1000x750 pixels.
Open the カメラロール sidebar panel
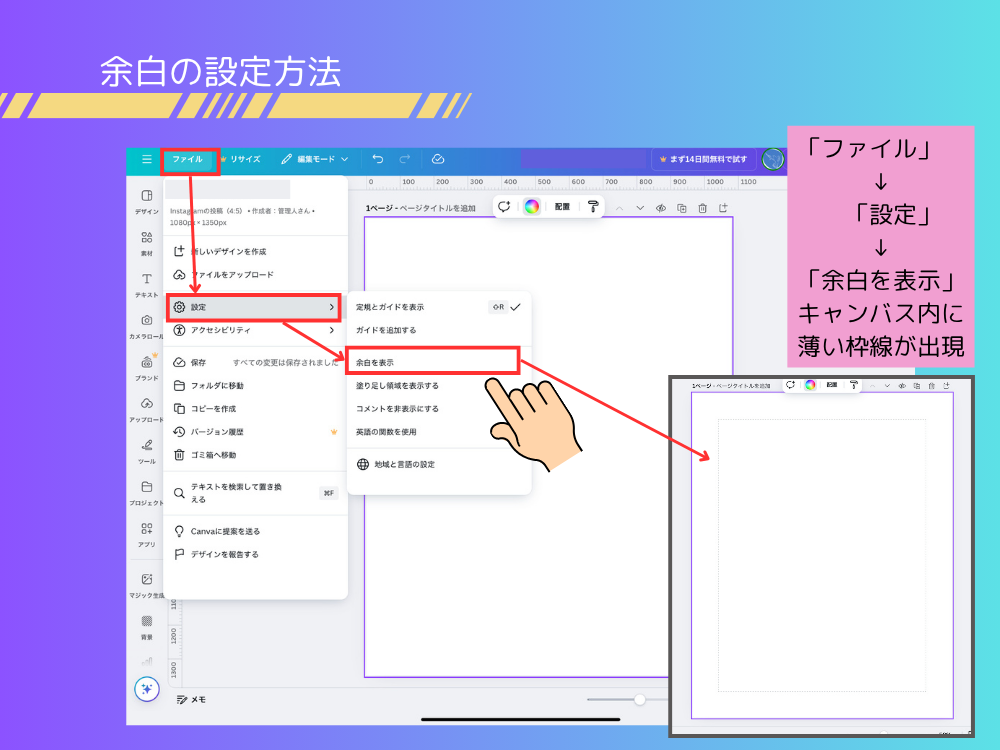(x=147, y=327)
